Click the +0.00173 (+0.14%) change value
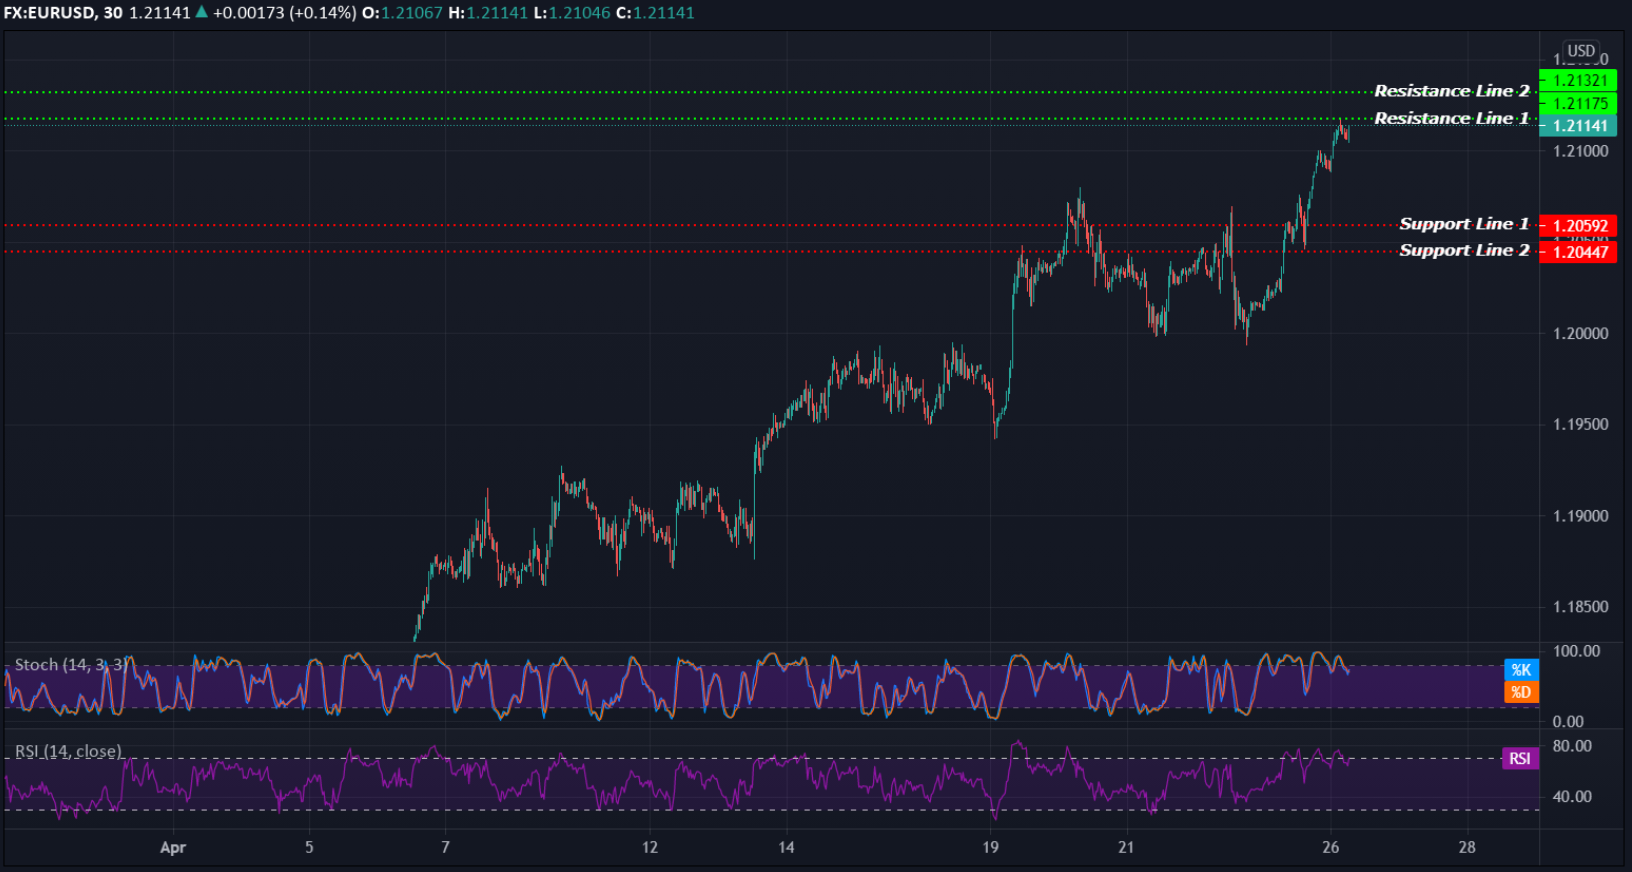This screenshot has width=1632, height=872. [285, 13]
